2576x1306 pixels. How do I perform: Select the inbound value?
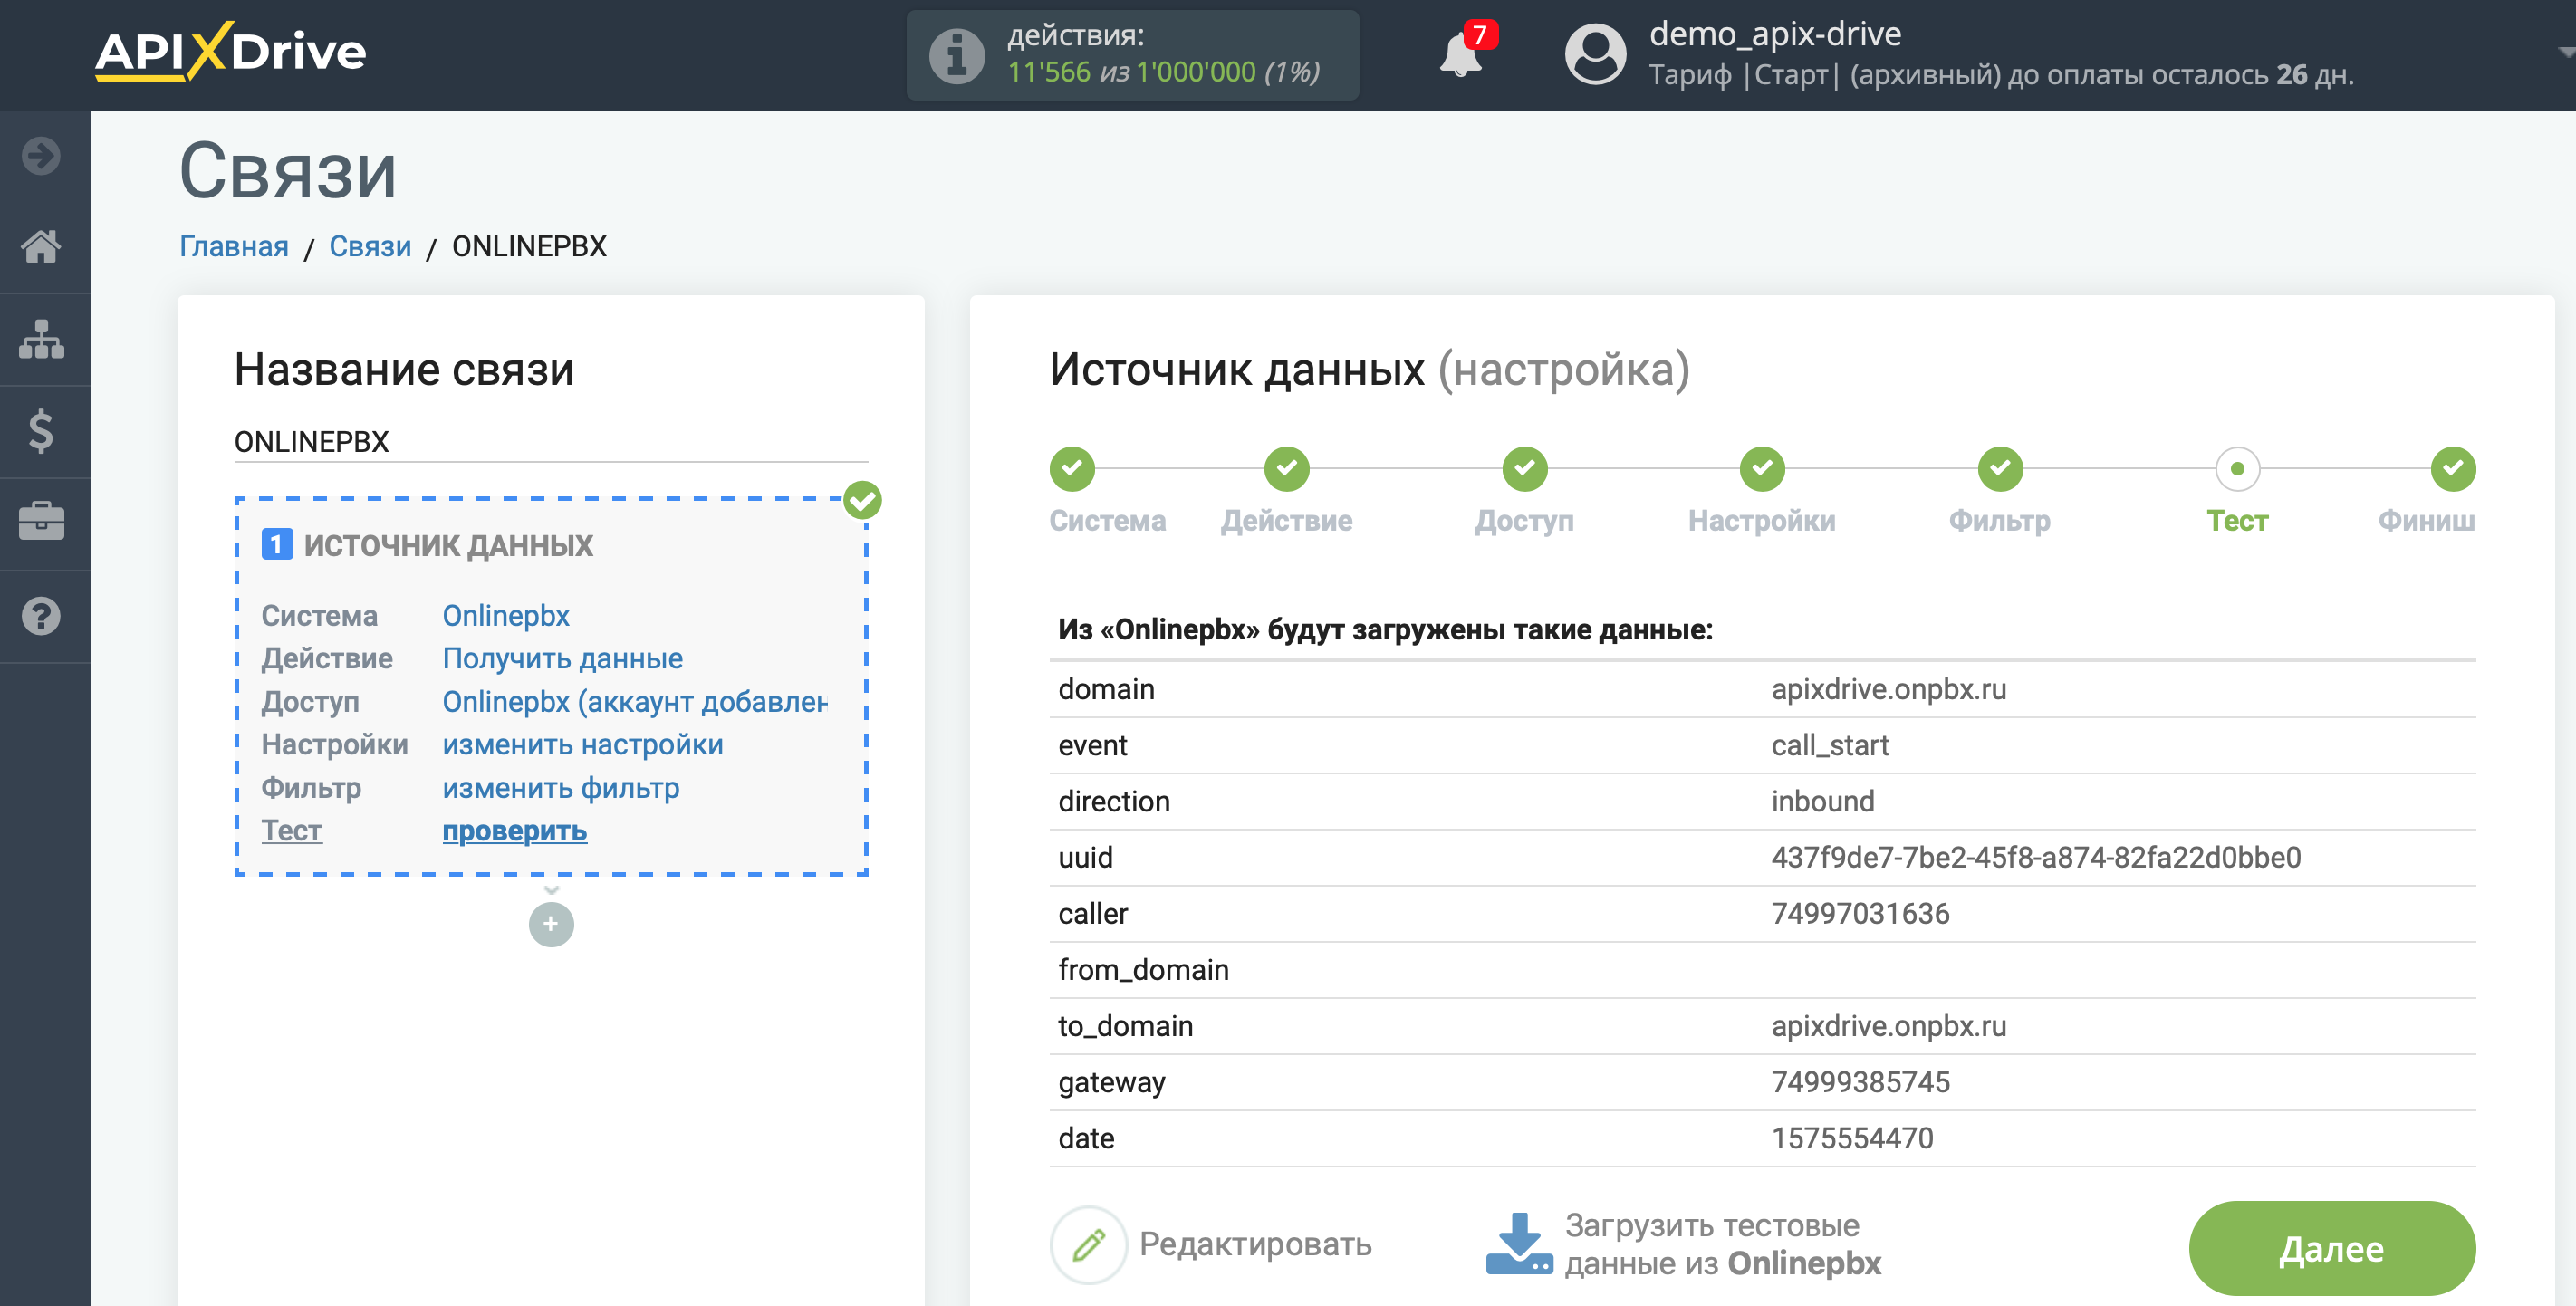coord(1823,801)
